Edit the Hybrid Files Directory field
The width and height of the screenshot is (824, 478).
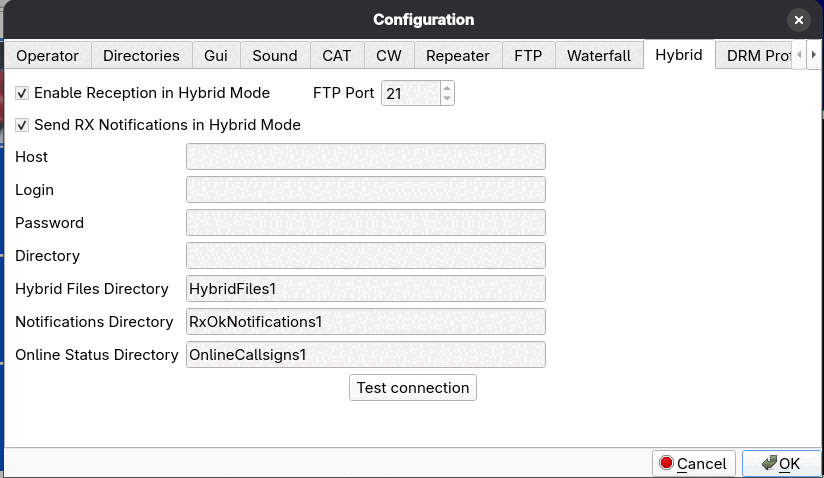click(x=366, y=289)
